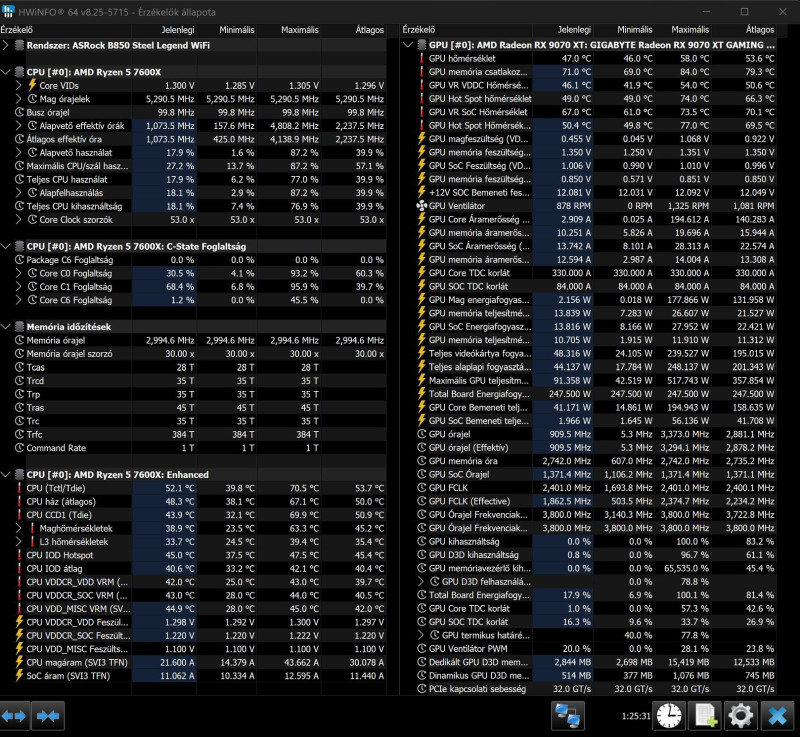The image size is (800, 737).
Task: Click the GPU Ventilátor fan icon
Action: [421, 206]
